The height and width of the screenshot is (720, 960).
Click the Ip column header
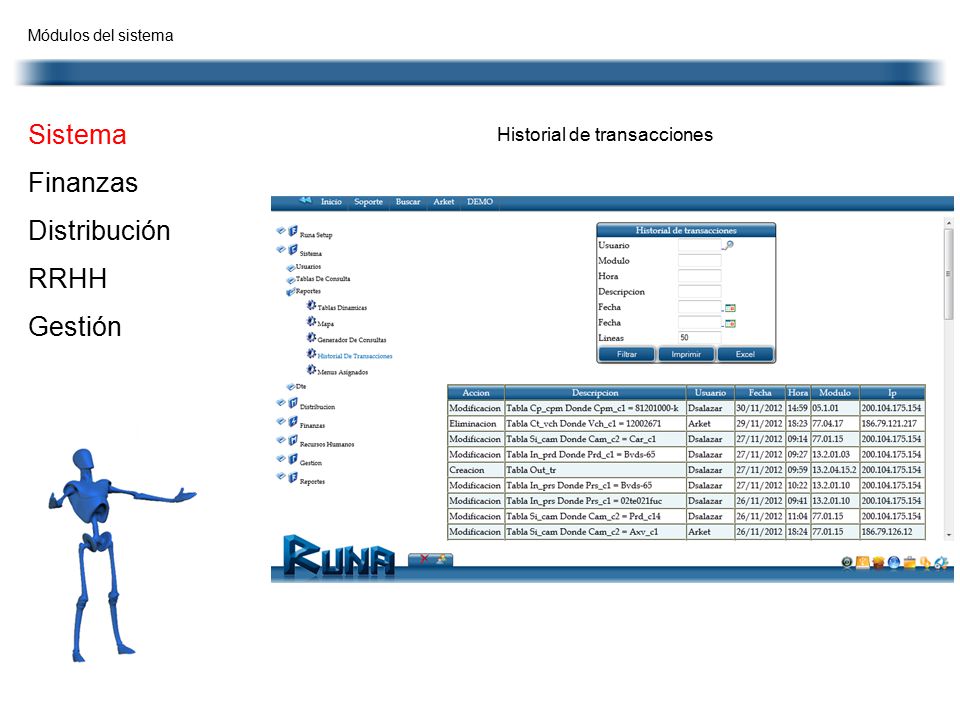tap(892, 392)
